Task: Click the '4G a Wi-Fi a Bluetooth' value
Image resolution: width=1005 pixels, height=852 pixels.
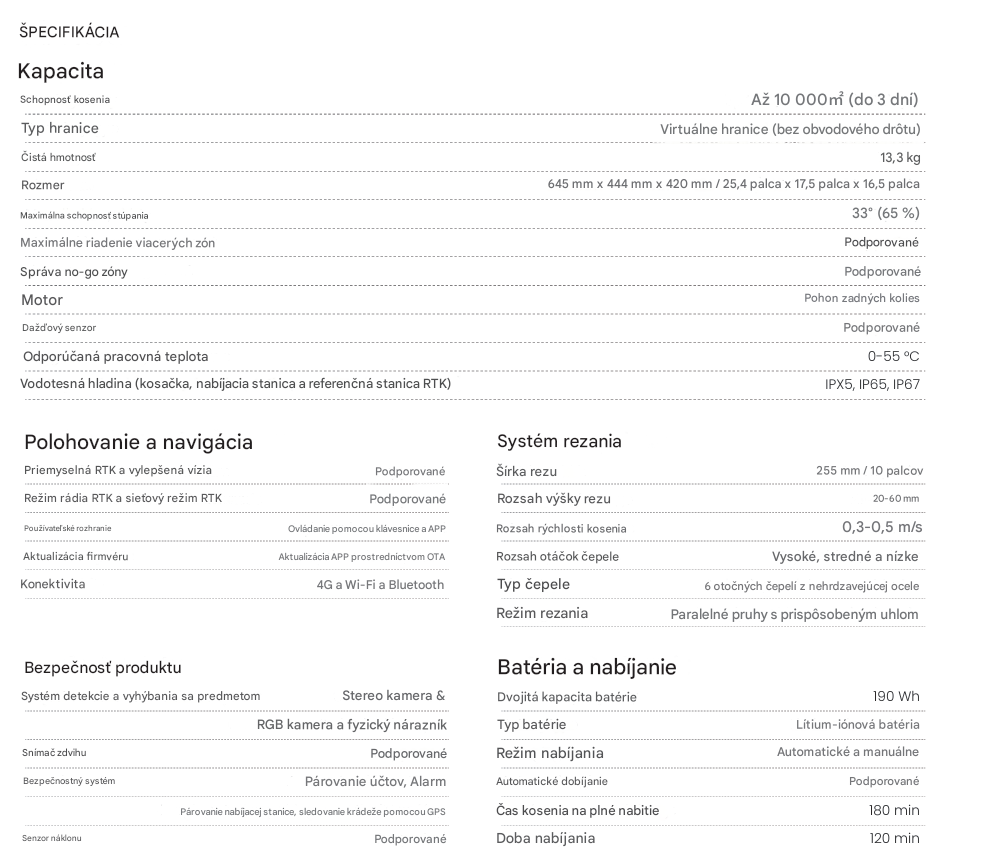Action: [x=380, y=585]
